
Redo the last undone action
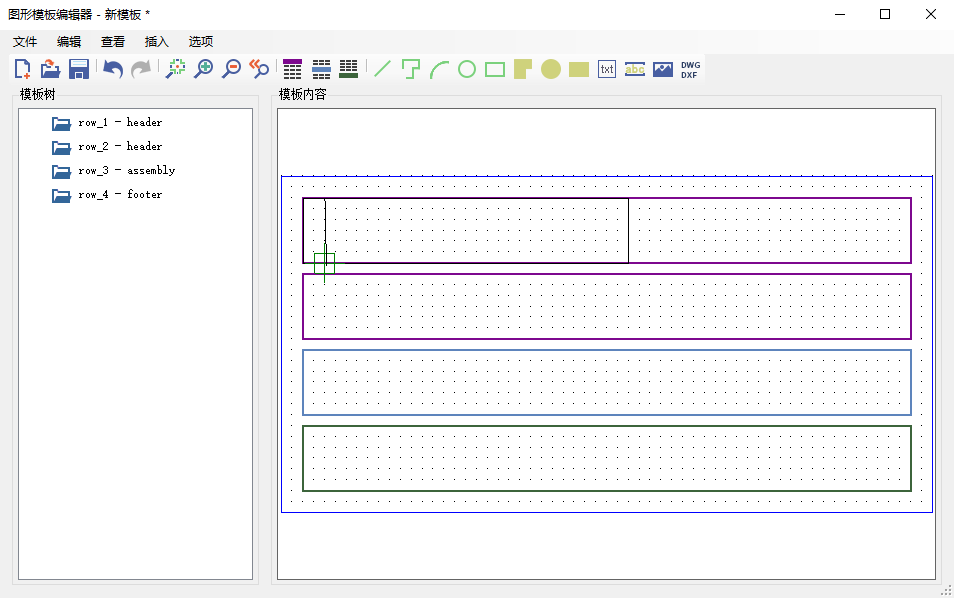pyautogui.click(x=141, y=69)
